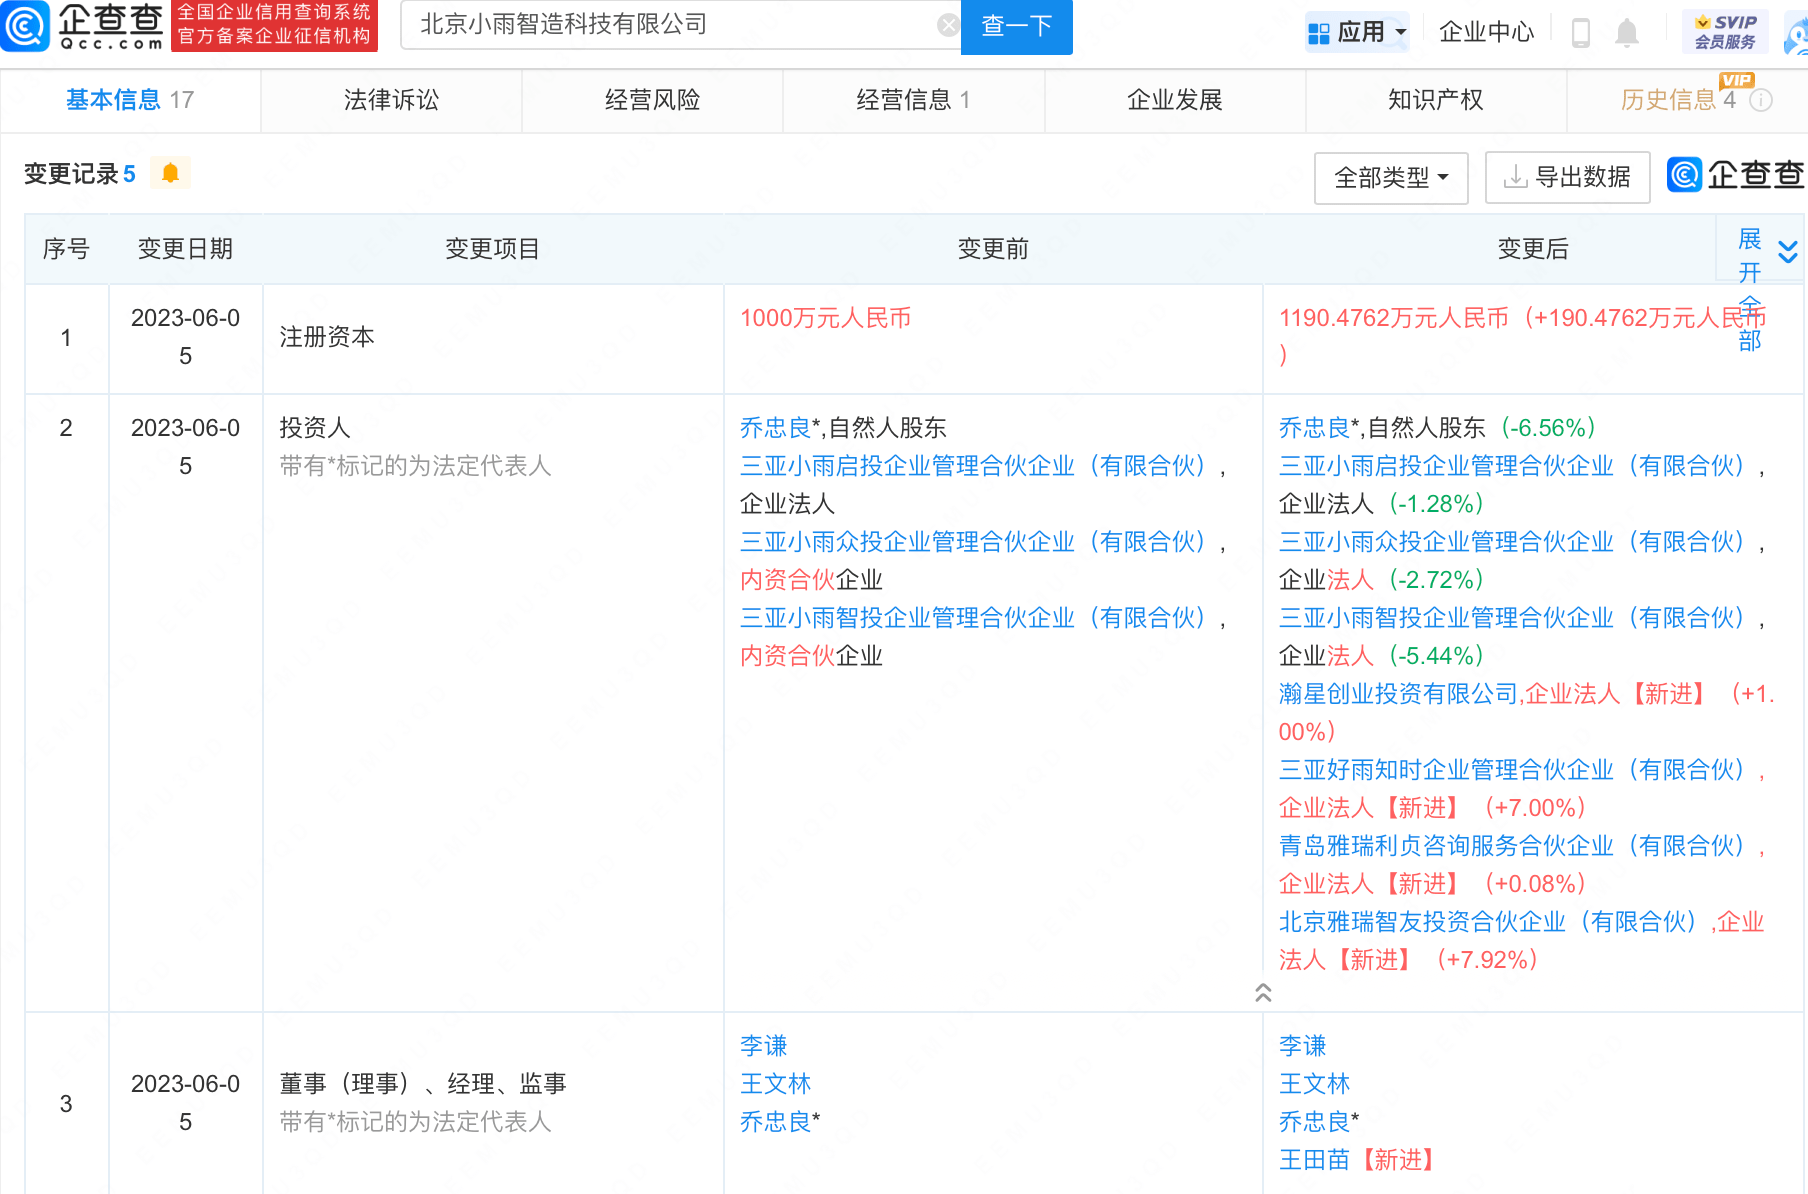Viewport: 1808px width, 1194px height.
Task: Click the 变更记录 section heading
Action: [79, 174]
